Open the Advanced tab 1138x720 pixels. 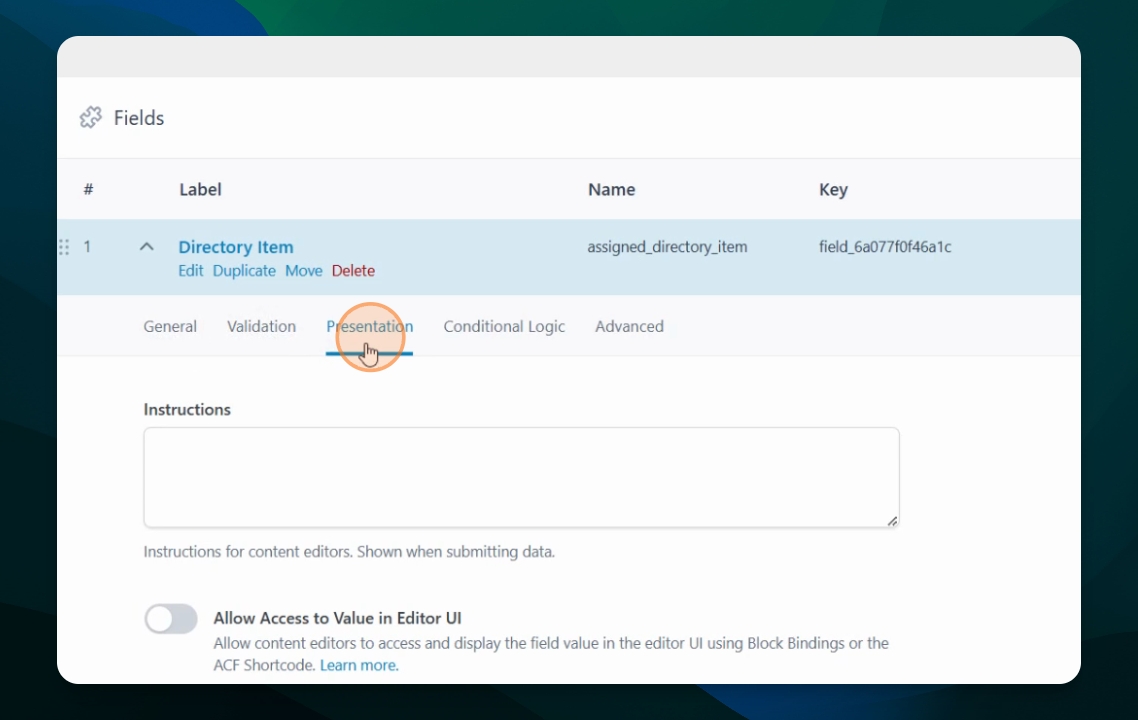tap(629, 327)
